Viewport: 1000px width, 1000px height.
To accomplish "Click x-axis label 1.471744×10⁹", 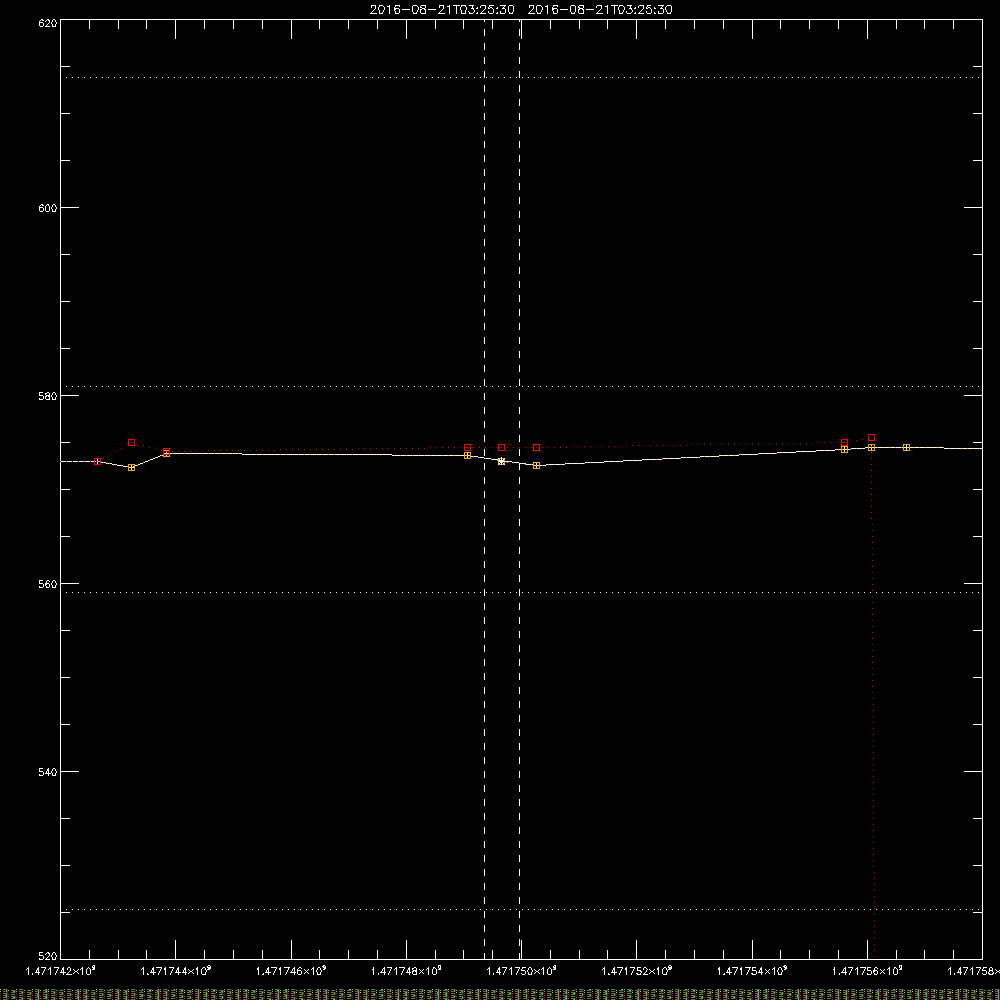I will tap(175, 971).
